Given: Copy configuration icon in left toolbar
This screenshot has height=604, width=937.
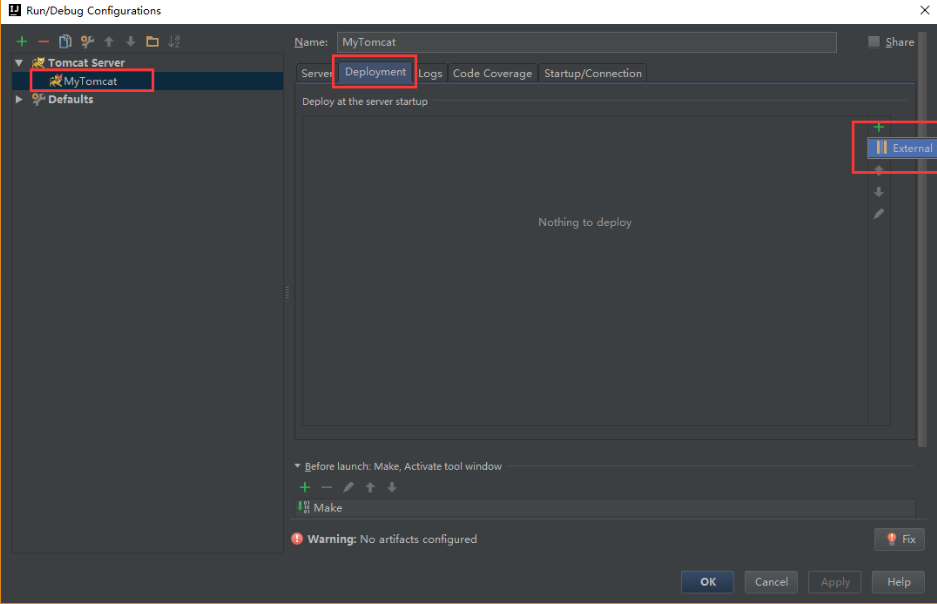Looking at the screenshot, I should pyautogui.click(x=65, y=41).
